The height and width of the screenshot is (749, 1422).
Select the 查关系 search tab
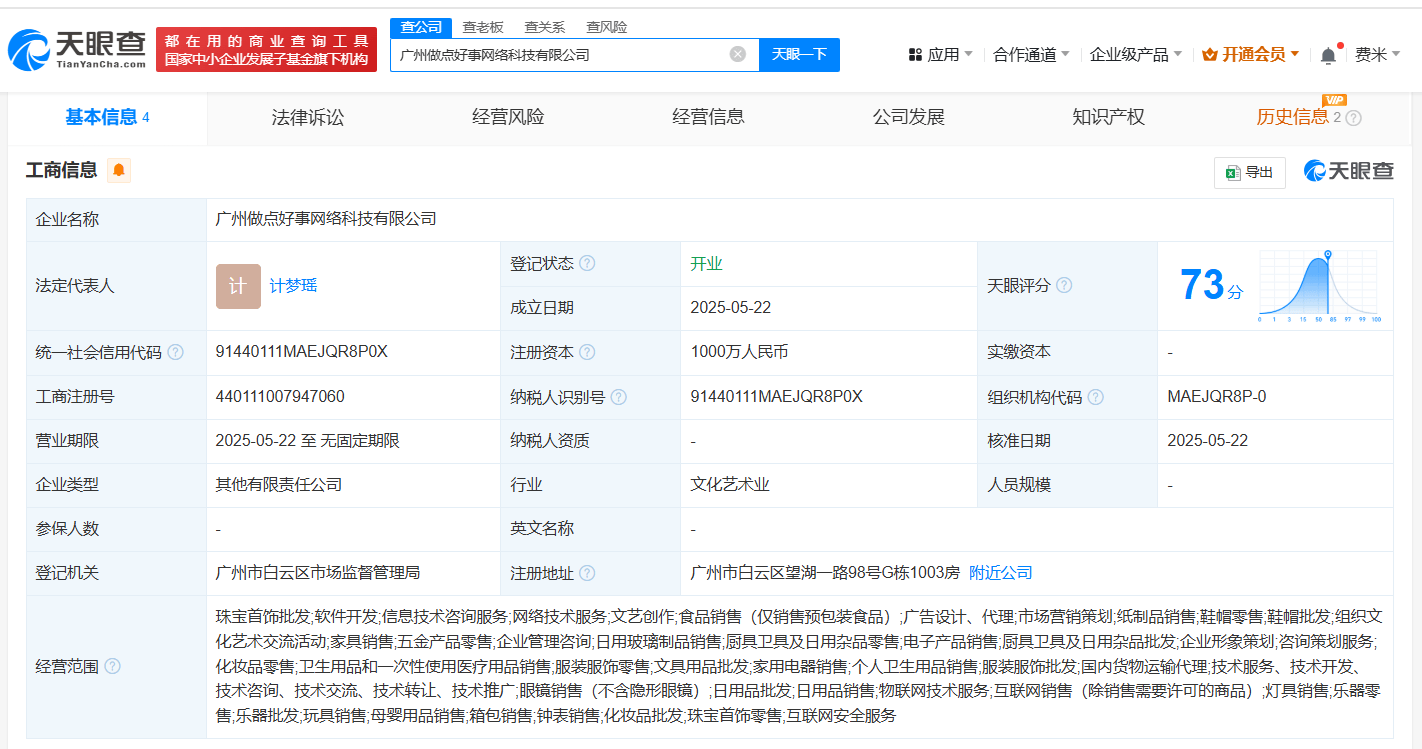[x=545, y=27]
